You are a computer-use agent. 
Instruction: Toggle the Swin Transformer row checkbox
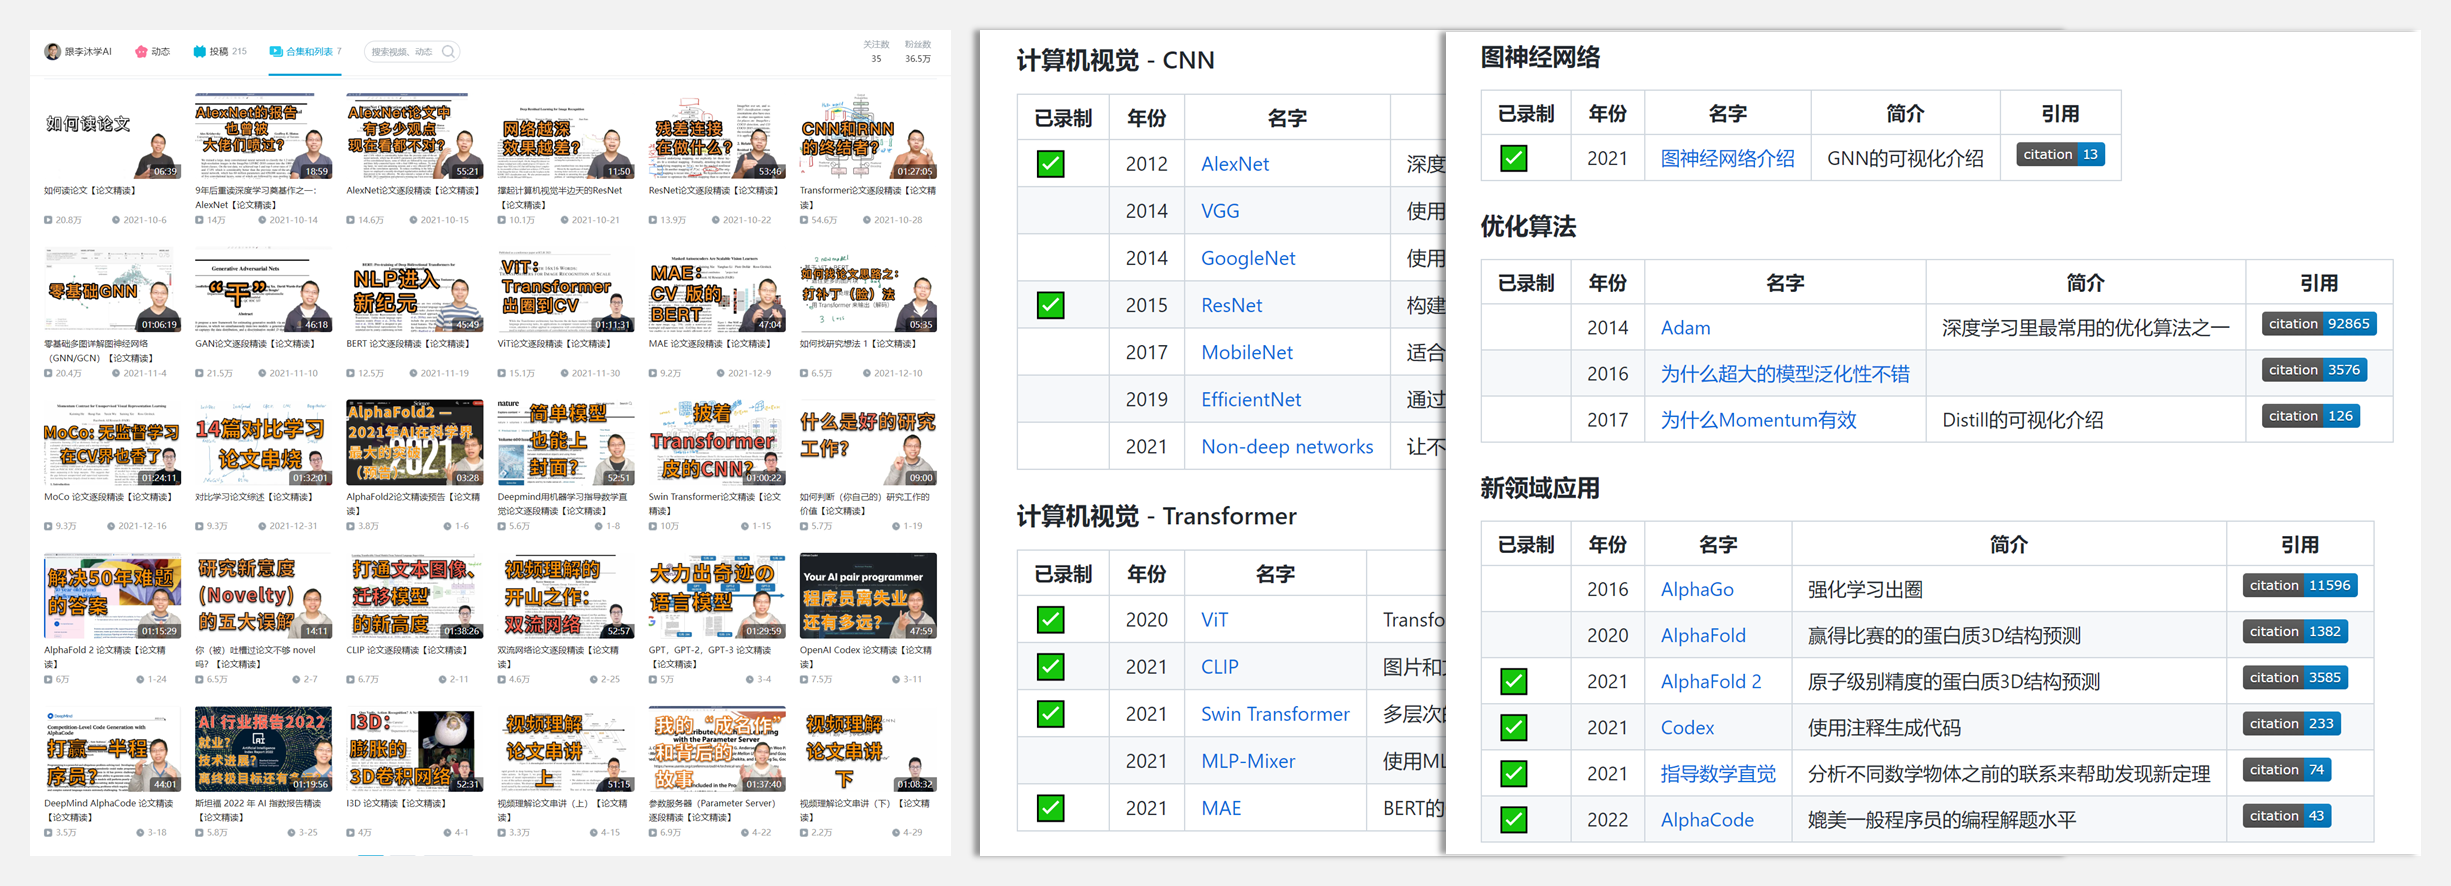(1050, 713)
